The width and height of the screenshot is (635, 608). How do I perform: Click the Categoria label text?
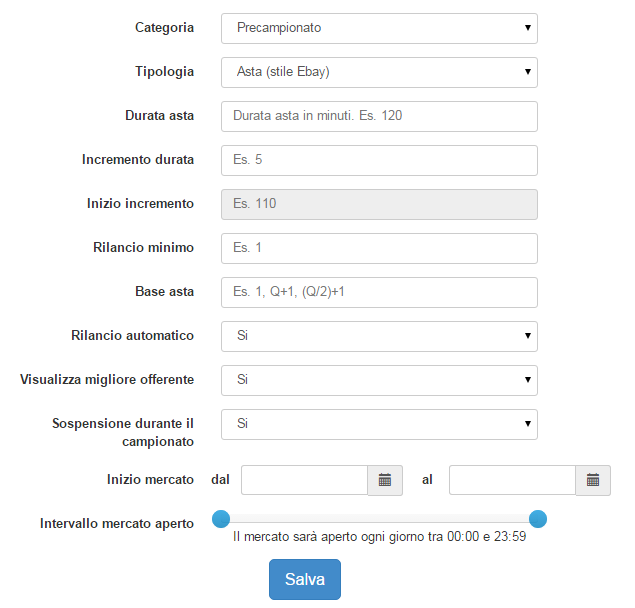click(x=164, y=28)
